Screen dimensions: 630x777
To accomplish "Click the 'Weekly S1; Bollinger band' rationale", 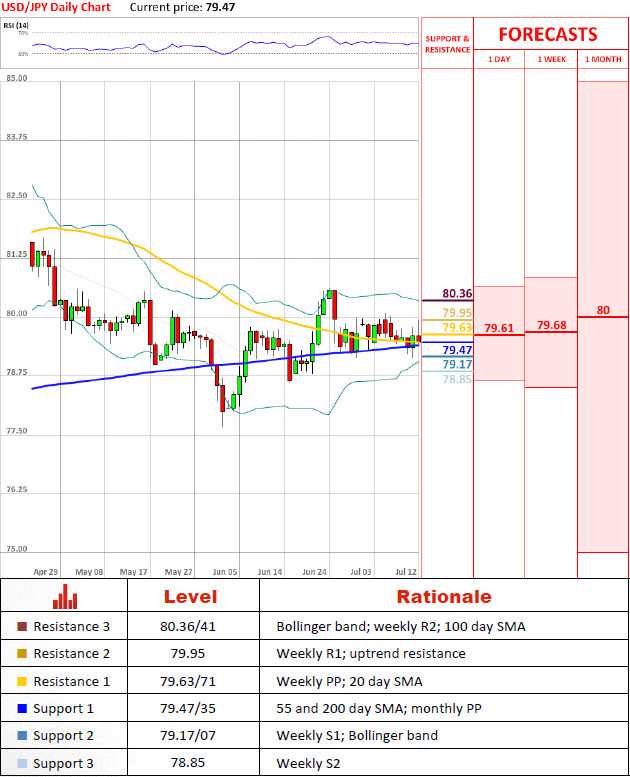I will tap(357, 735).
